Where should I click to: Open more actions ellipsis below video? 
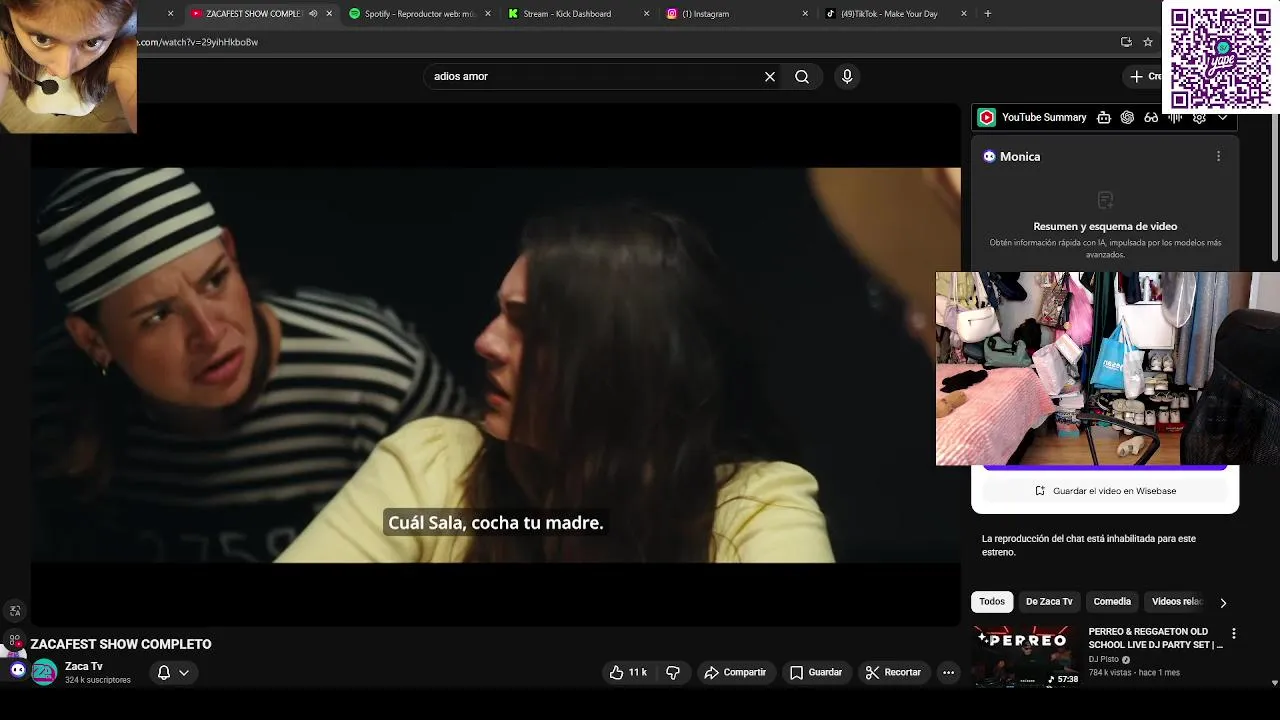coord(948,672)
